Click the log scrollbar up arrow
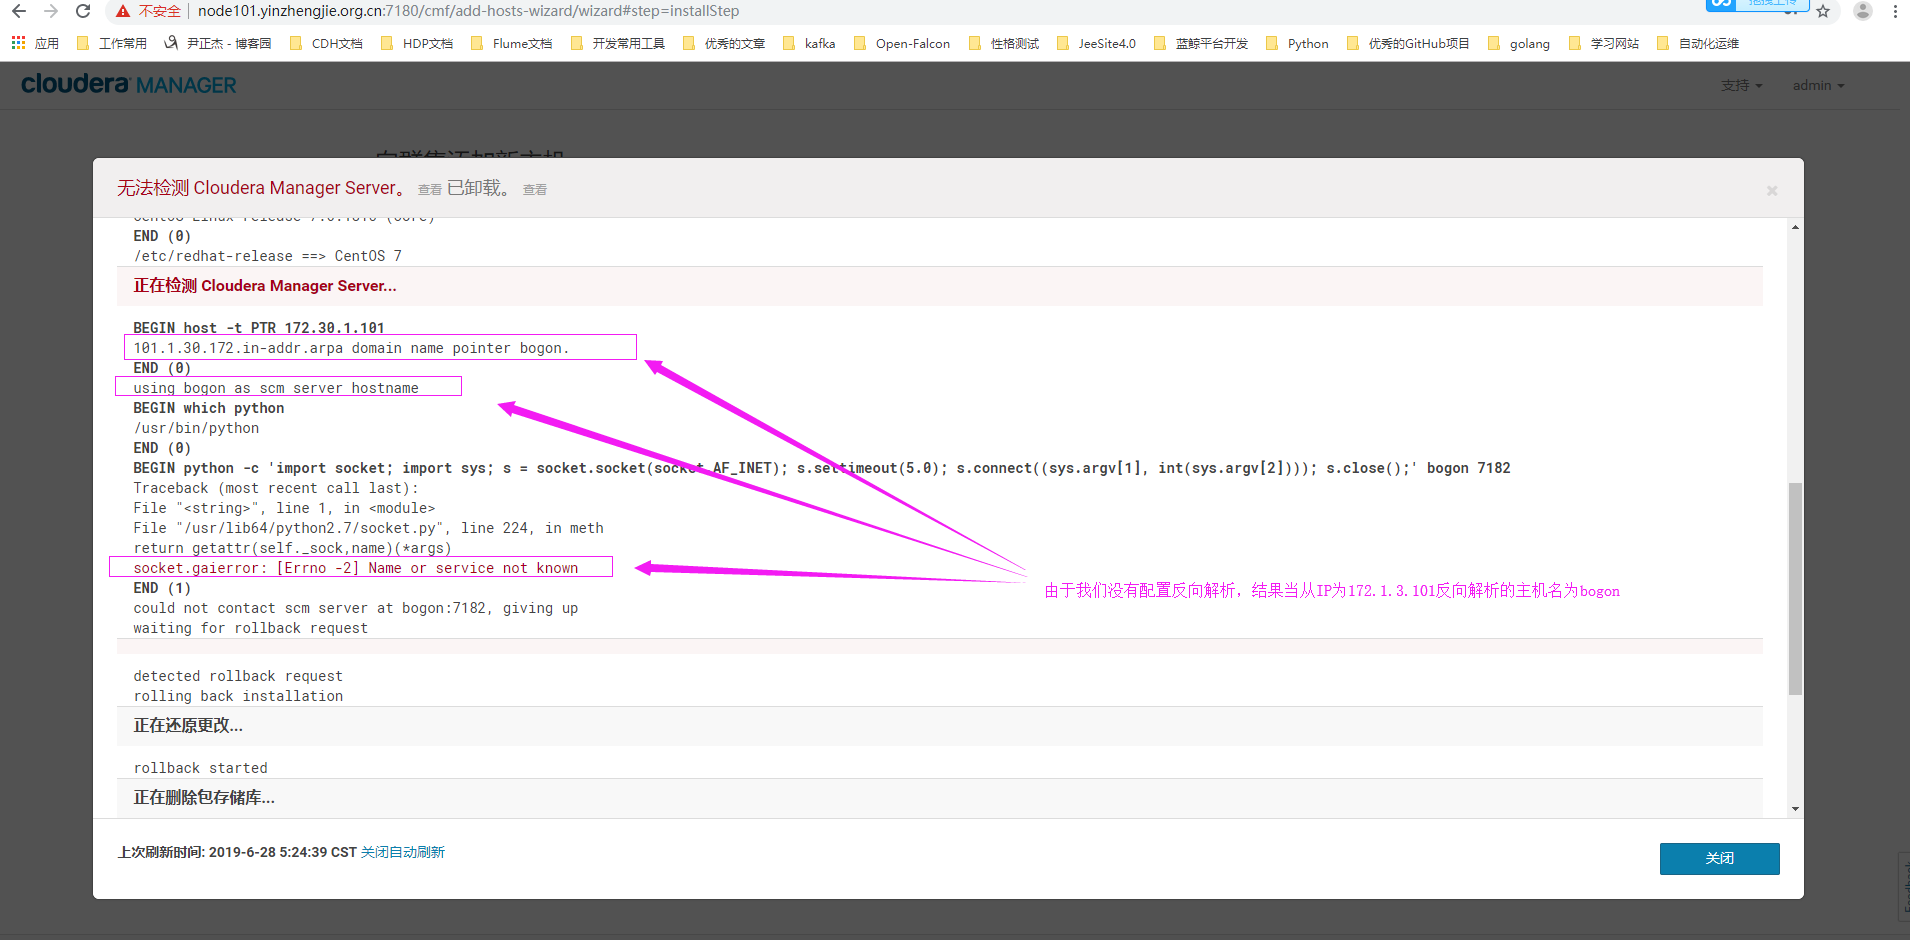The height and width of the screenshot is (940, 1910). [1795, 227]
